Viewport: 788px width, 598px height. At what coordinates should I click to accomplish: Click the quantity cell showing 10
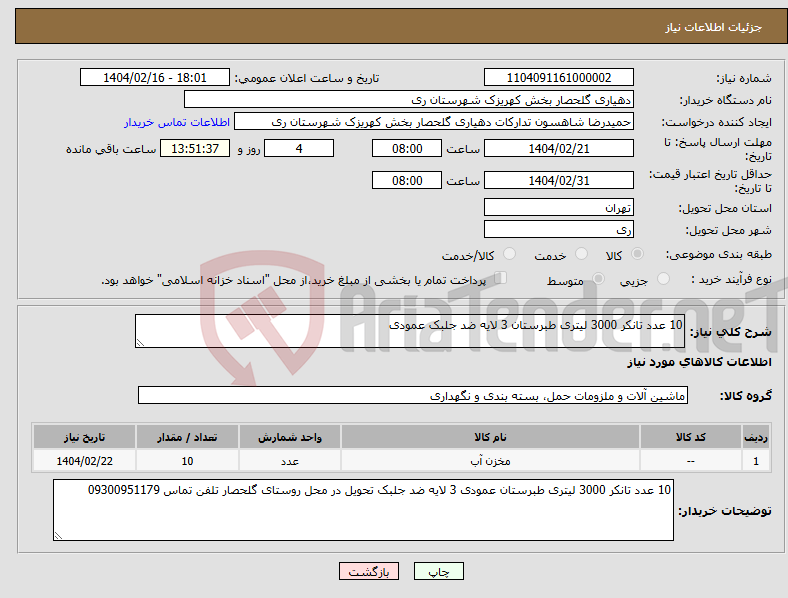point(187,461)
